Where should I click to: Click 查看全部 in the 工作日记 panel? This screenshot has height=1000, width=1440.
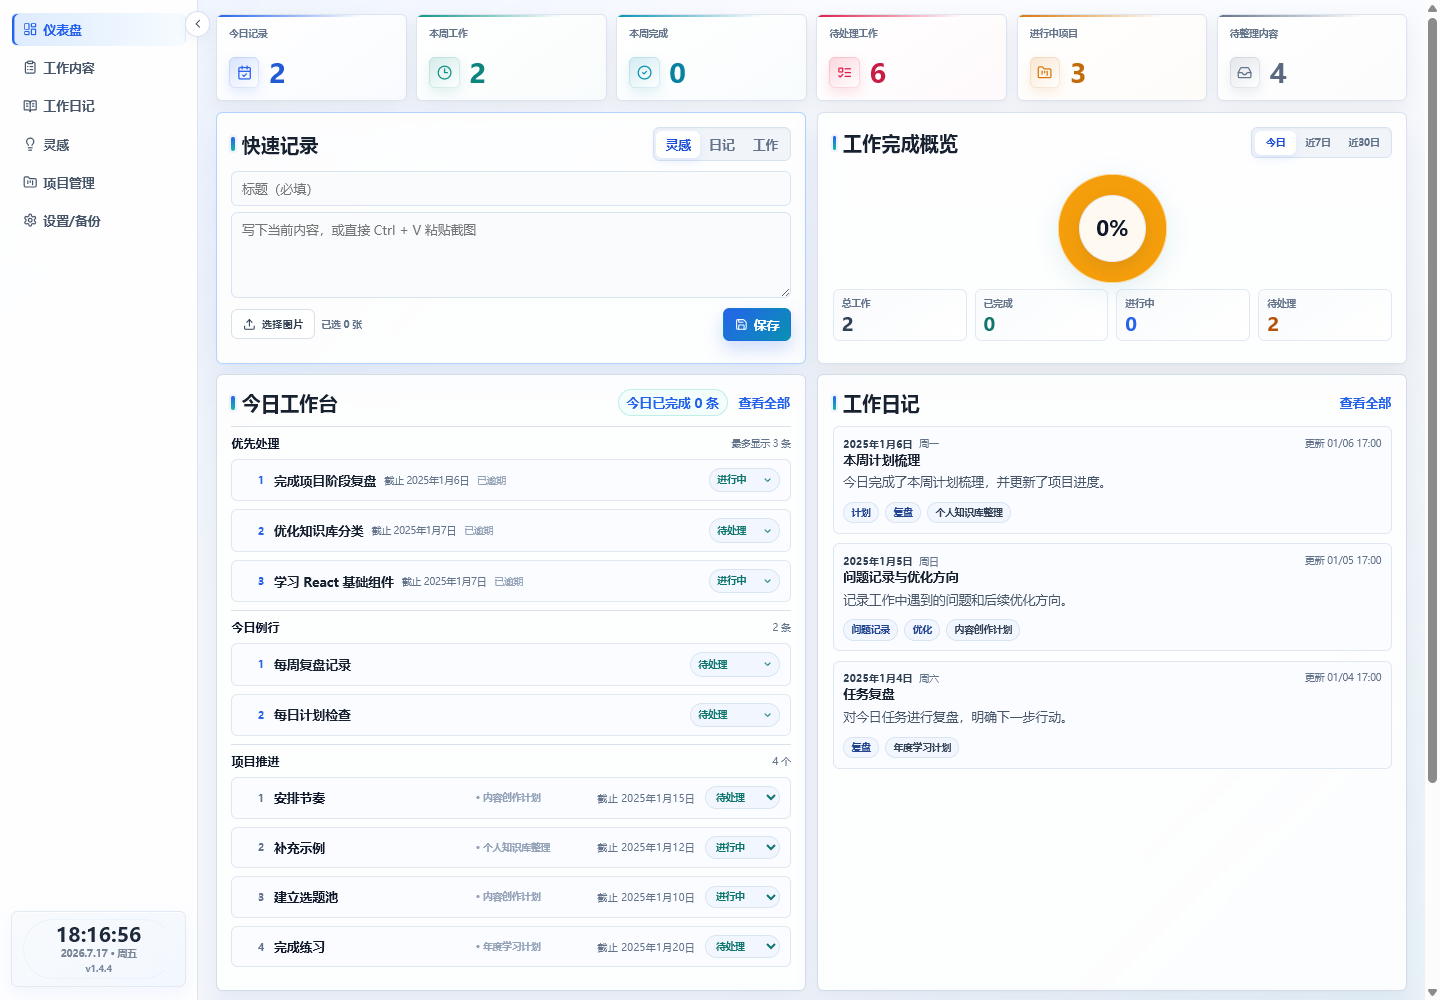(x=1365, y=403)
